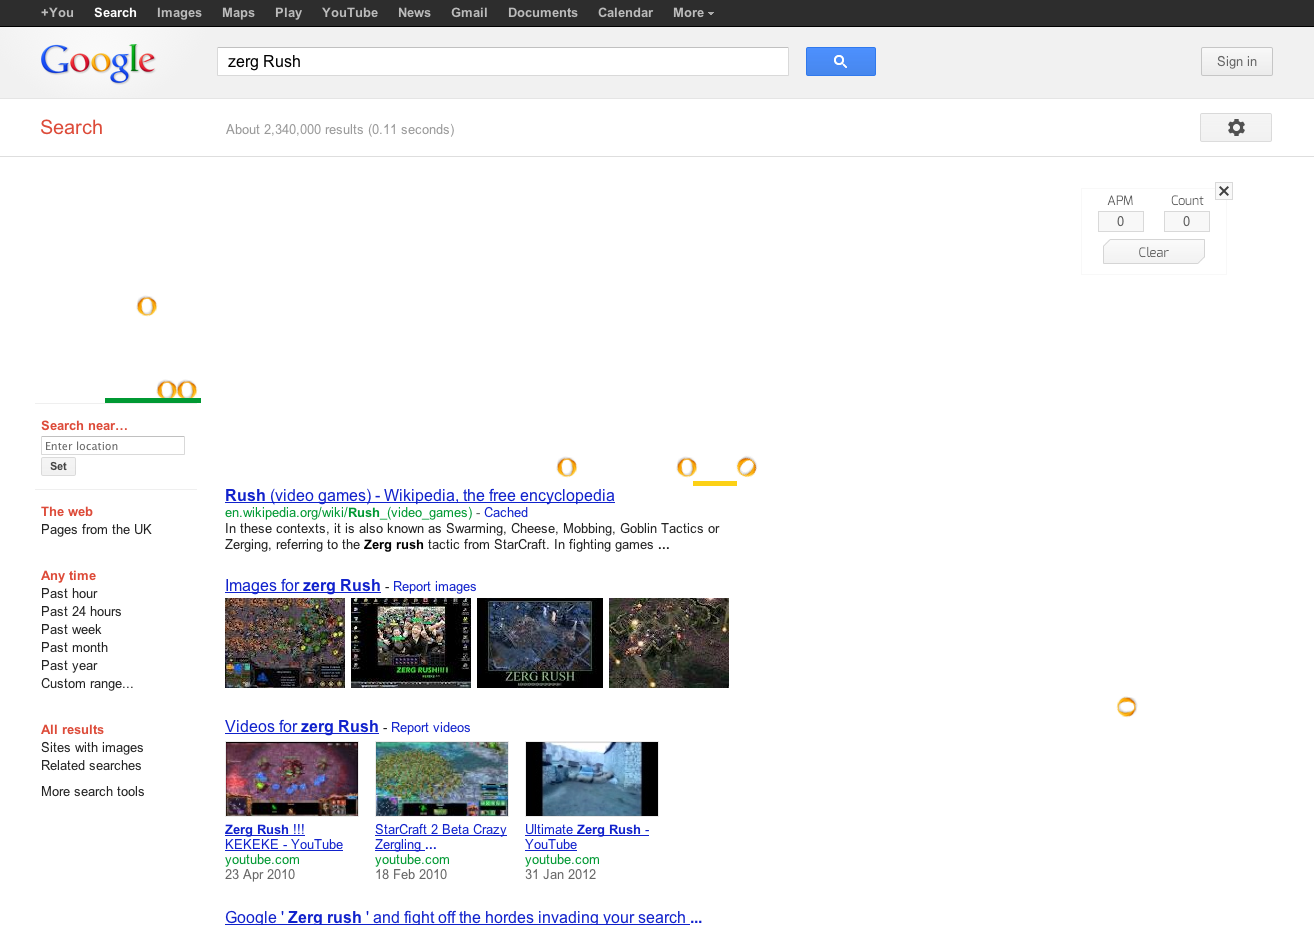Open the ZERG RUSH captioned image thumbnail
The image size is (1314, 925).
[539, 643]
